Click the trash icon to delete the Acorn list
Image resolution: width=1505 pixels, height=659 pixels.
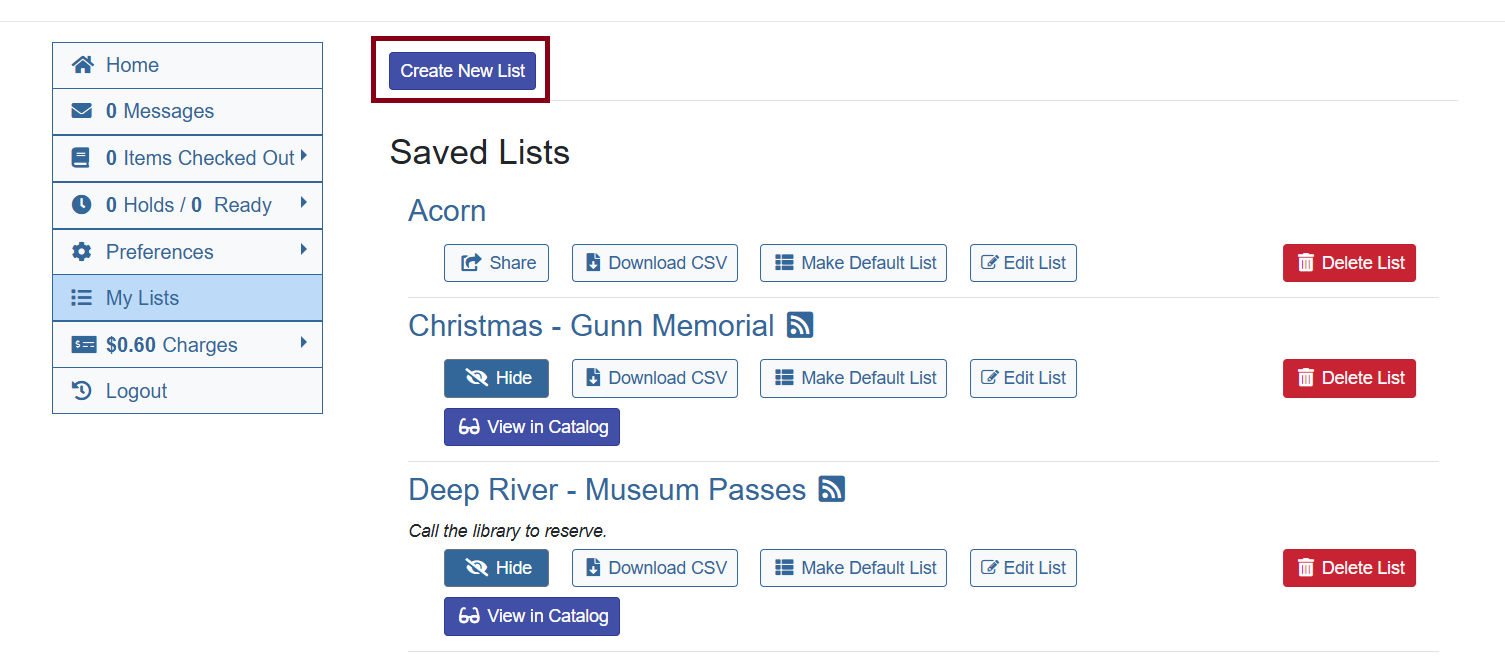[x=1306, y=262]
